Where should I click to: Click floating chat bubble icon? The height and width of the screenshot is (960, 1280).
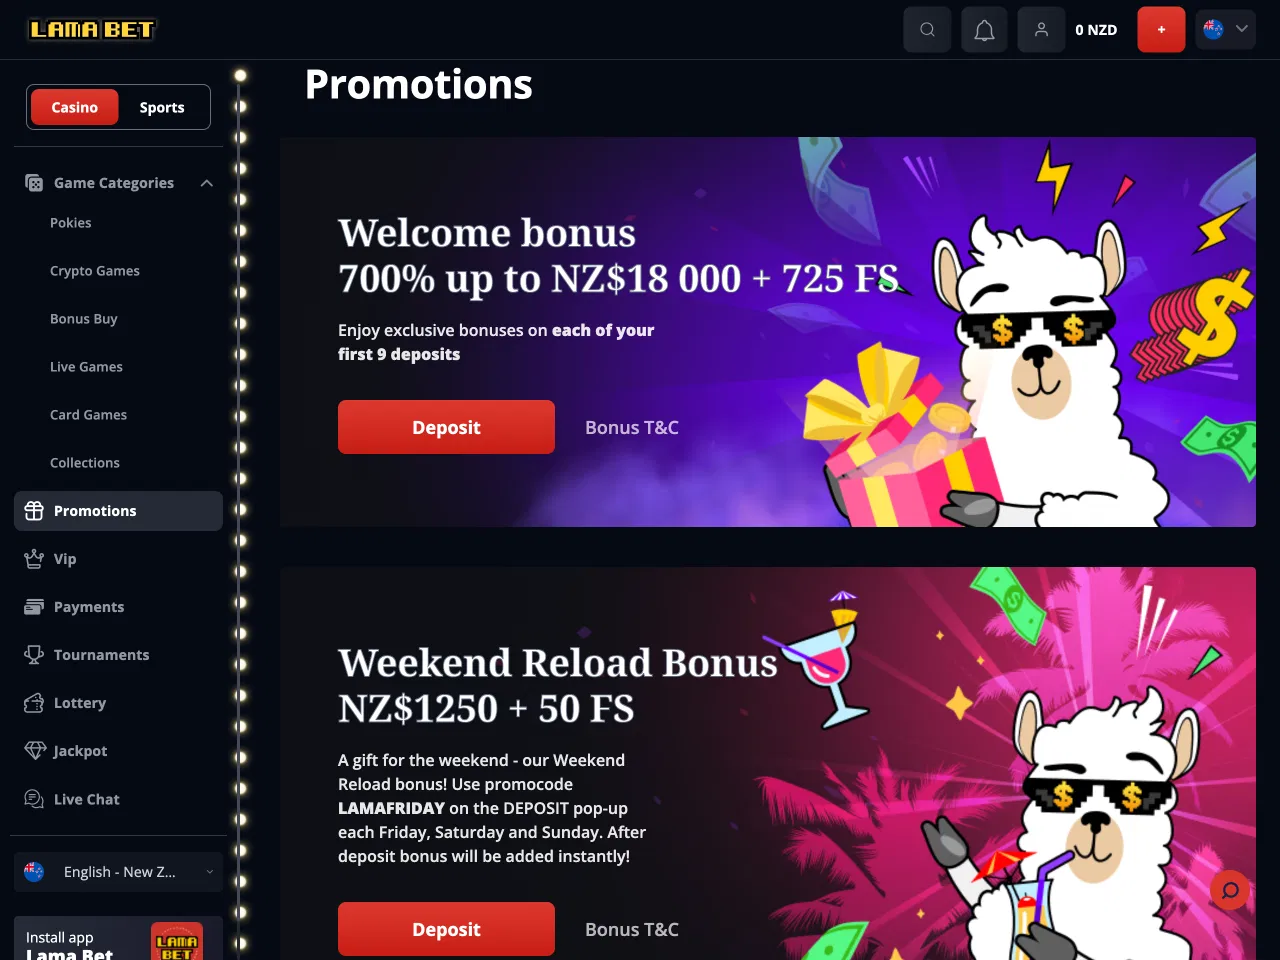pyautogui.click(x=1230, y=889)
